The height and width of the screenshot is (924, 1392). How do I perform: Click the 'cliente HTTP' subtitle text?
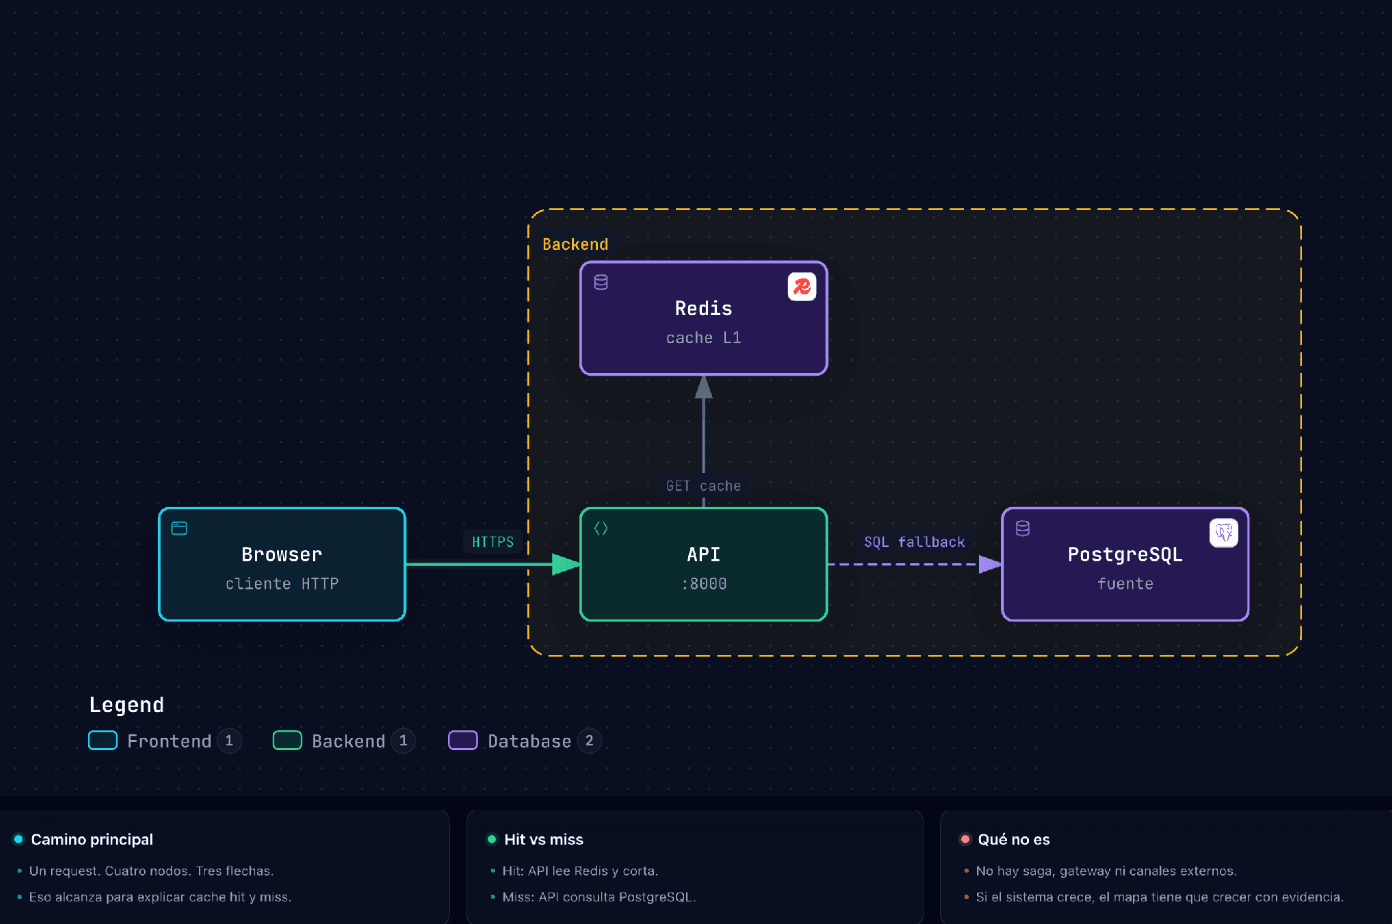[x=282, y=584]
